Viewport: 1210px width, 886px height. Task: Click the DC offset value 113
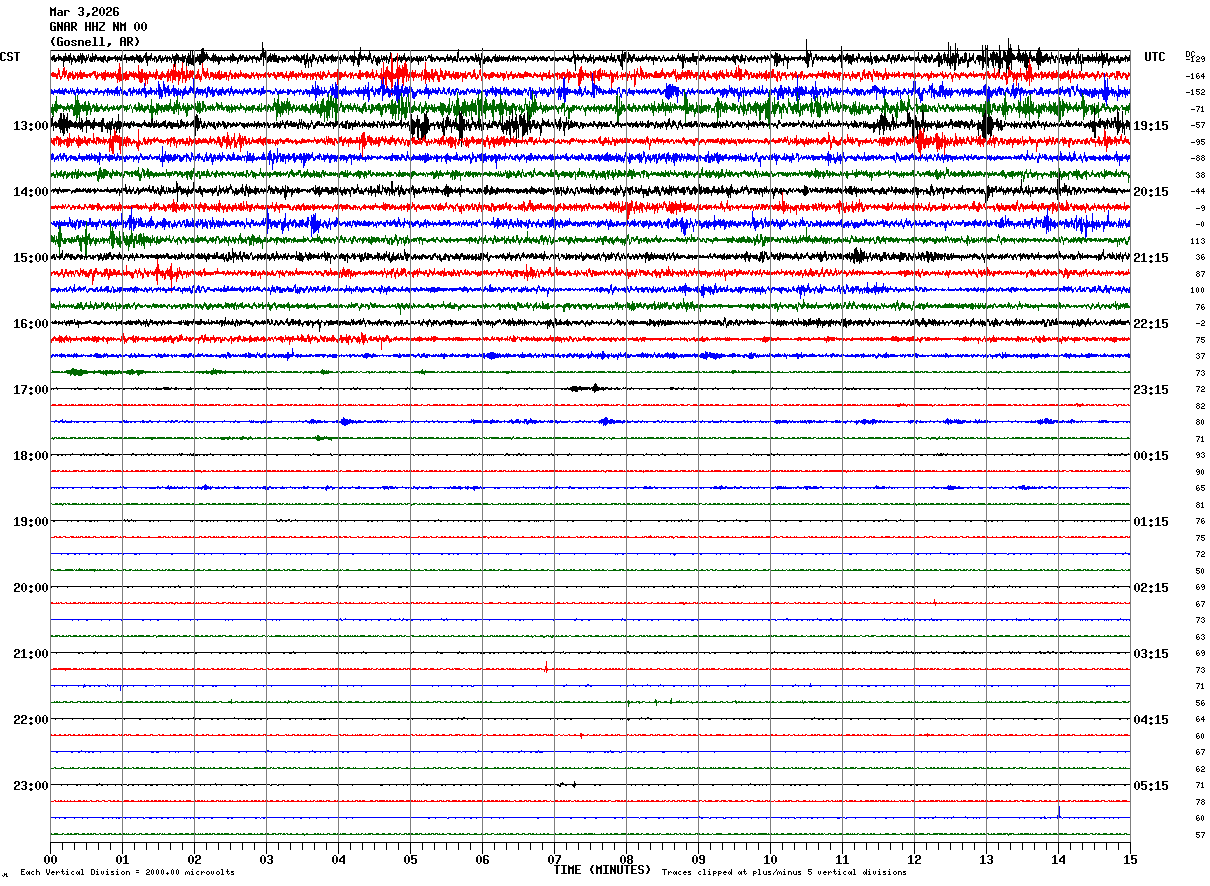coord(1198,241)
